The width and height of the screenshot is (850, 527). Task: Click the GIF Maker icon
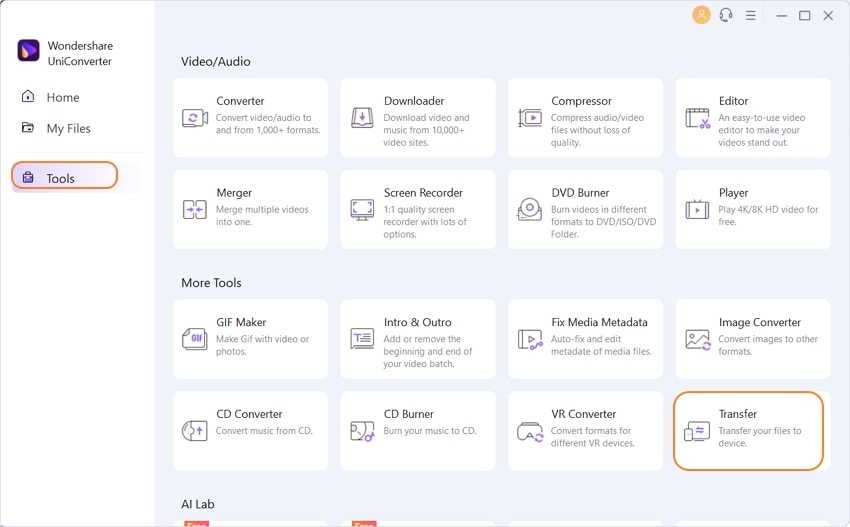point(195,339)
